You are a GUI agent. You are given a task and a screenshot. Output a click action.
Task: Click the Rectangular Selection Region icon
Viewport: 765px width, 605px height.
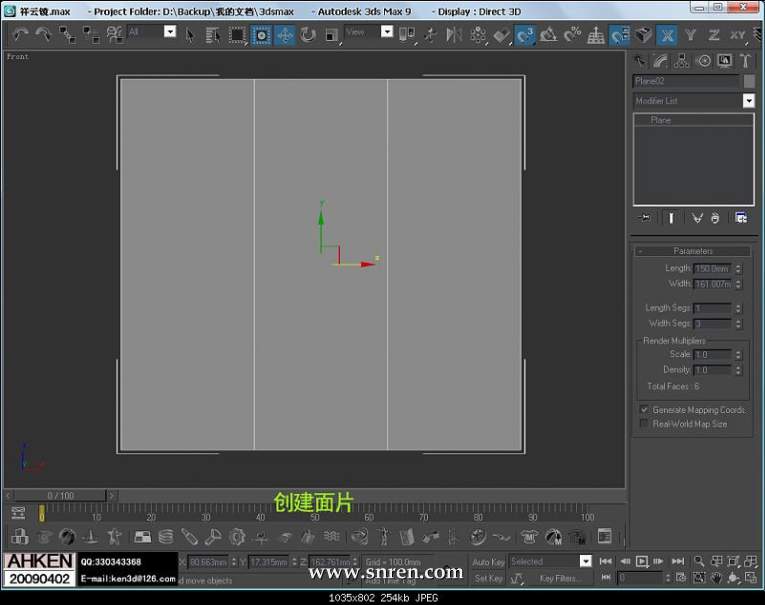pyautogui.click(x=237, y=35)
